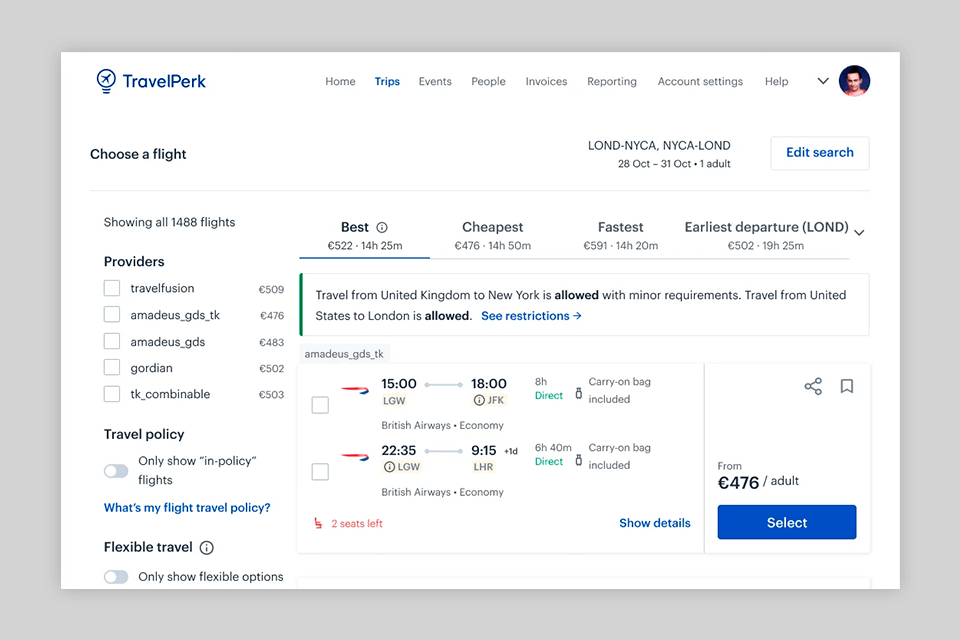The height and width of the screenshot is (640, 960).
Task: Click the British Airways logo on 22:35 flight
Action: coord(355,456)
